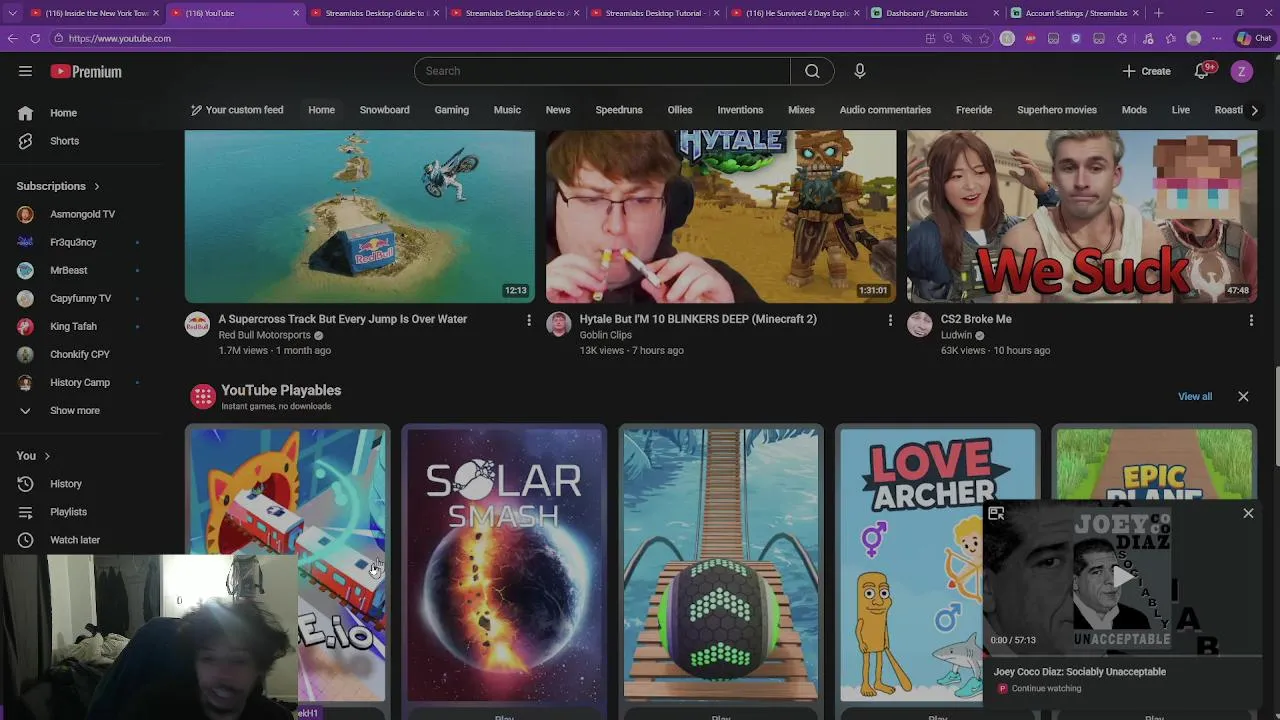Open browser settings and more menu
Screen dimensions: 1280x720
point(1217,38)
